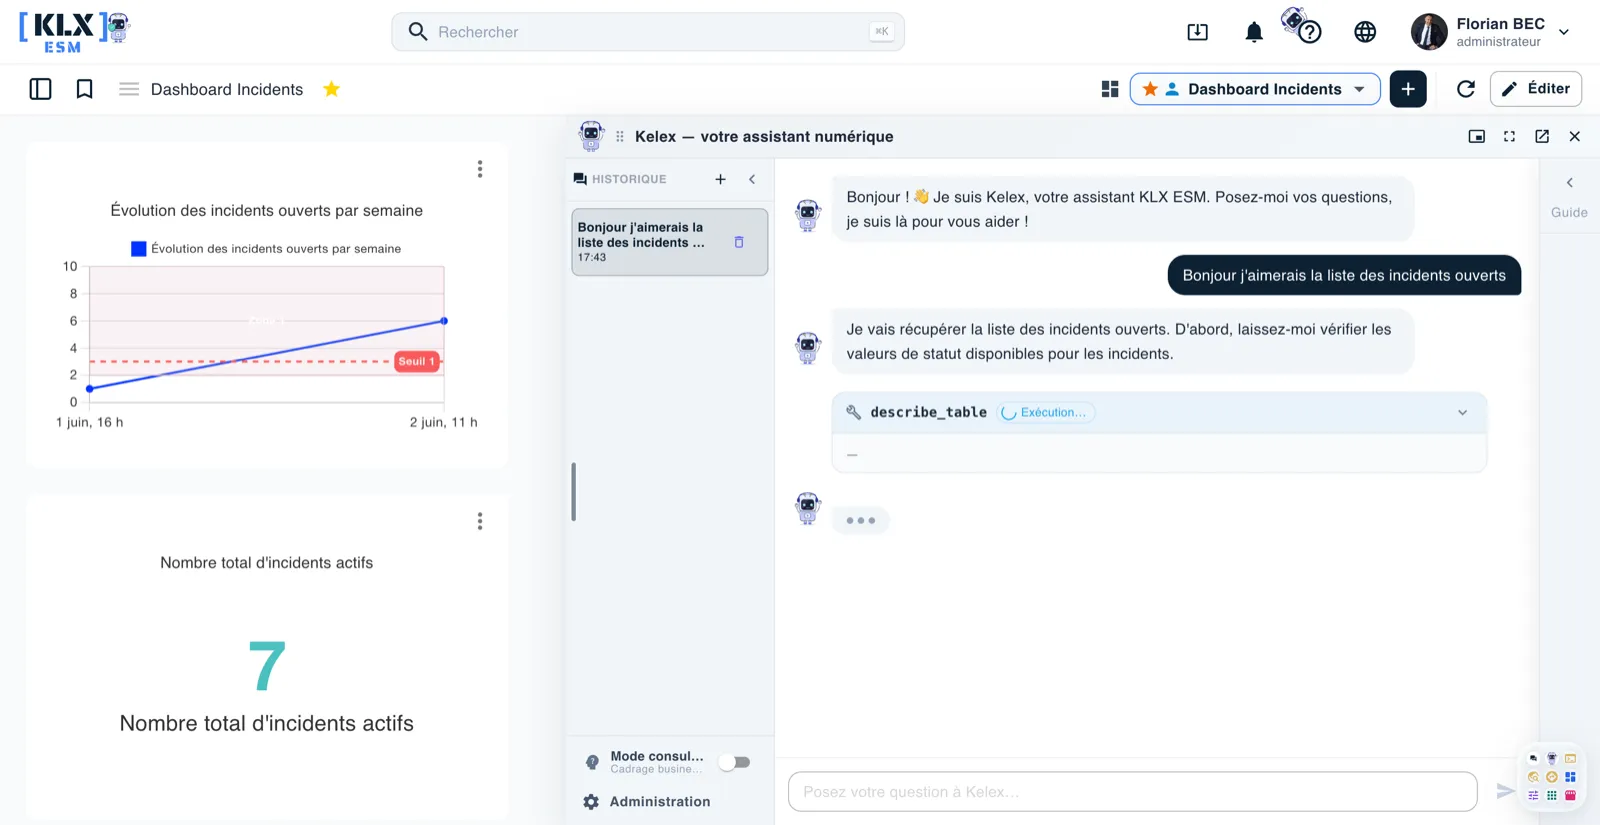Click the Kelex greeting message
1600x825 pixels.
[1122, 209]
